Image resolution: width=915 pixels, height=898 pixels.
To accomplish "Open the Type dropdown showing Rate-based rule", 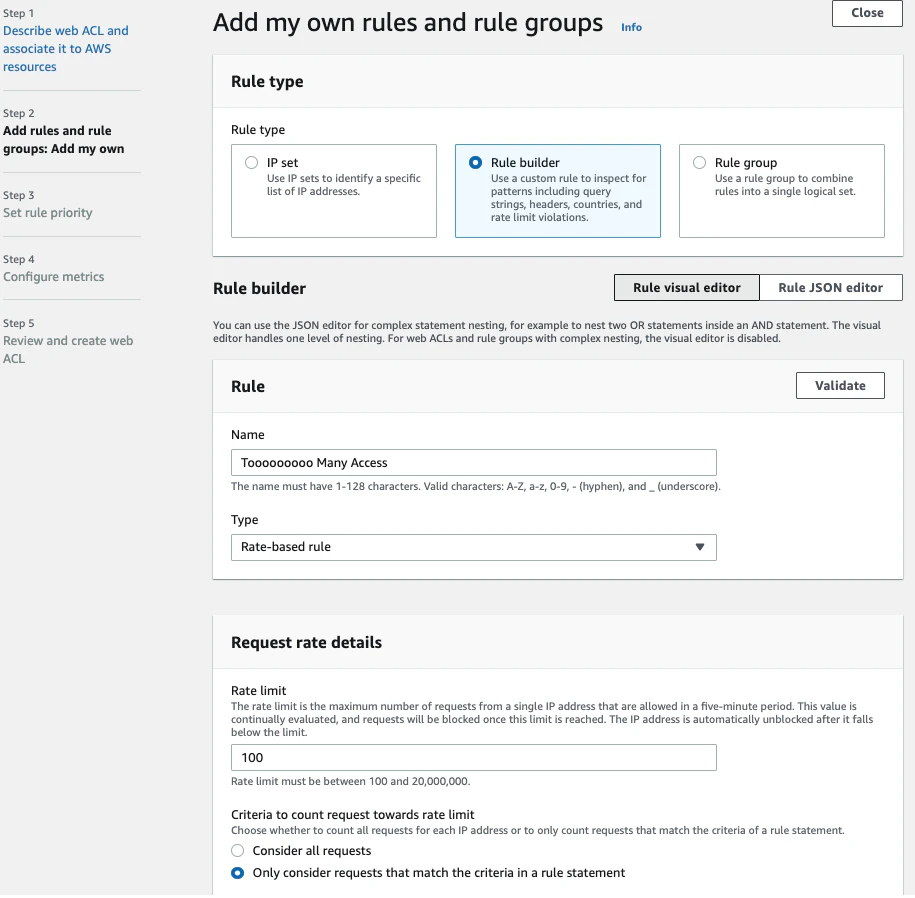I will pyautogui.click(x=473, y=547).
